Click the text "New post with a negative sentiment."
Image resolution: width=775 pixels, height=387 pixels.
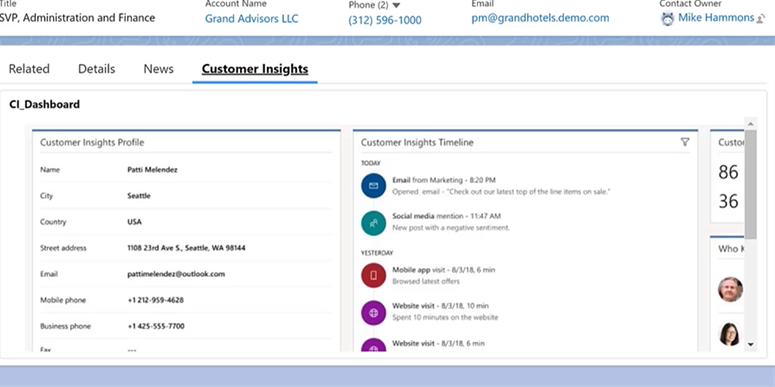[x=451, y=228]
